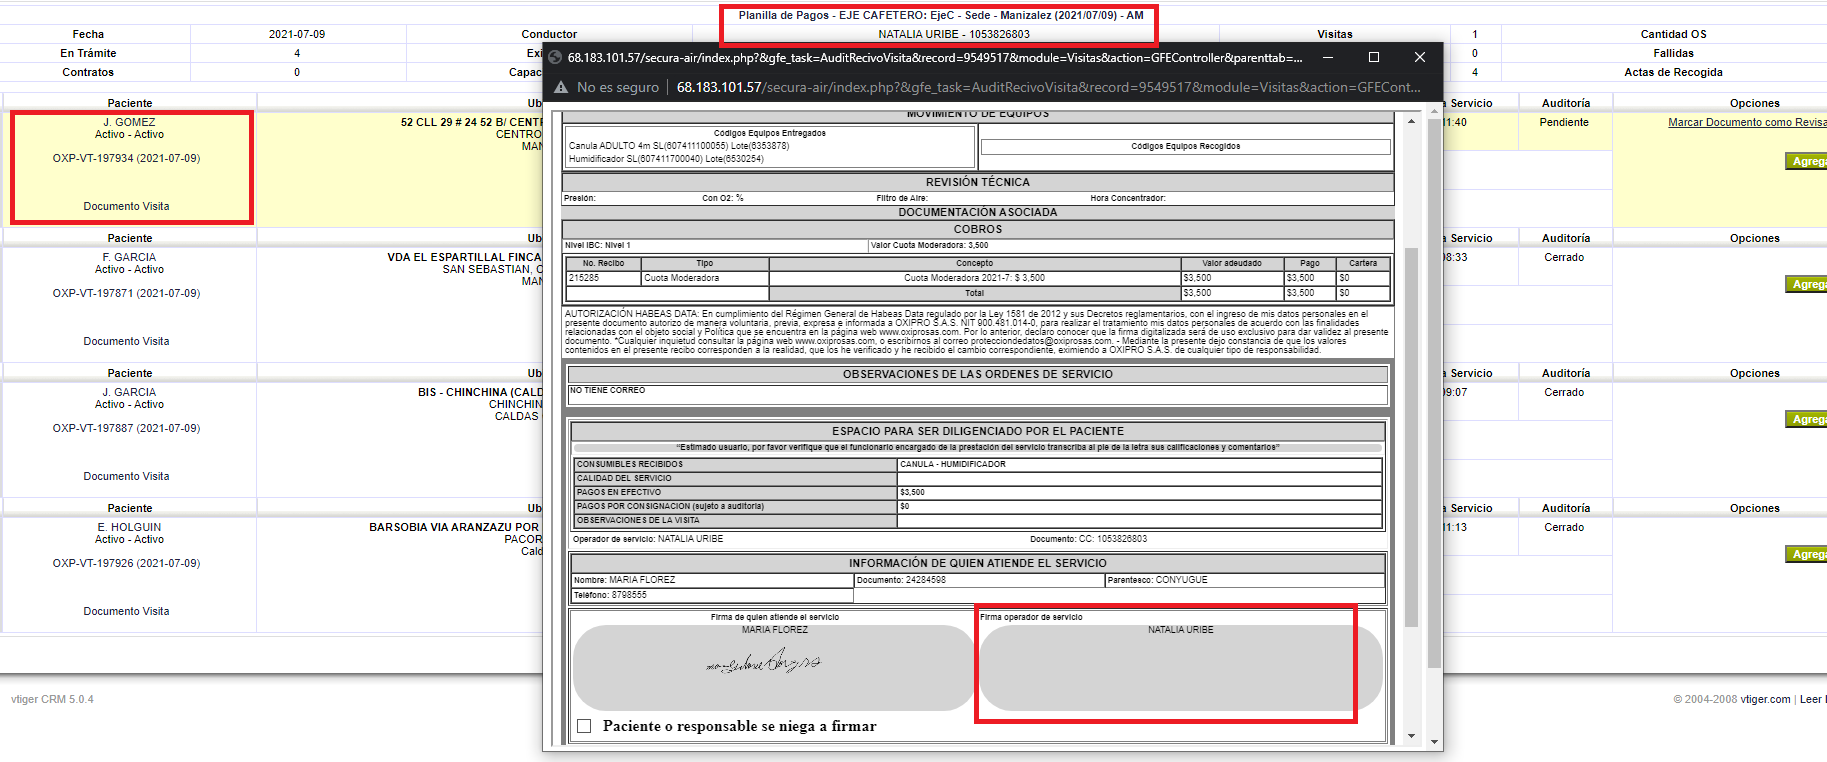Image resolution: width=1827 pixels, height=762 pixels.
Task: Click the 'No es seguro' label in address bar
Action: (x=618, y=87)
